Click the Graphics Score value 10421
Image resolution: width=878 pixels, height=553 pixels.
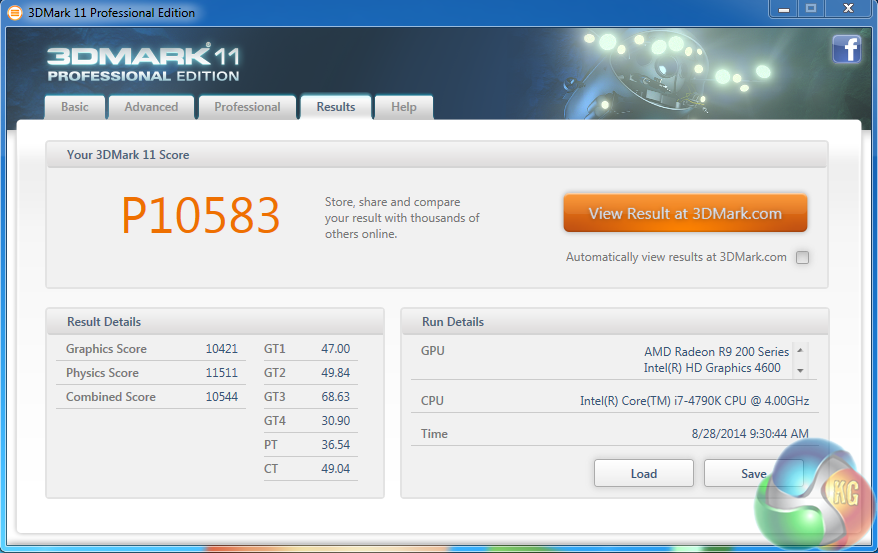coord(222,349)
